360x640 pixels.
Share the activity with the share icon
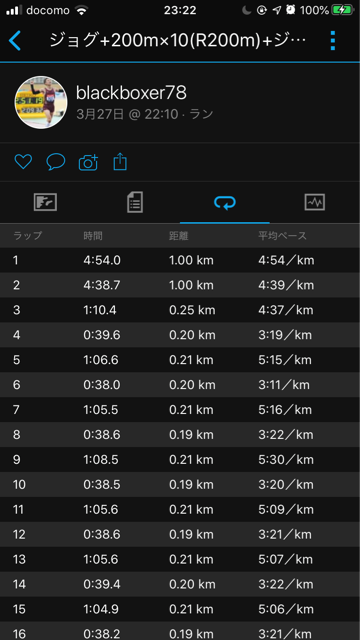coord(120,162)
